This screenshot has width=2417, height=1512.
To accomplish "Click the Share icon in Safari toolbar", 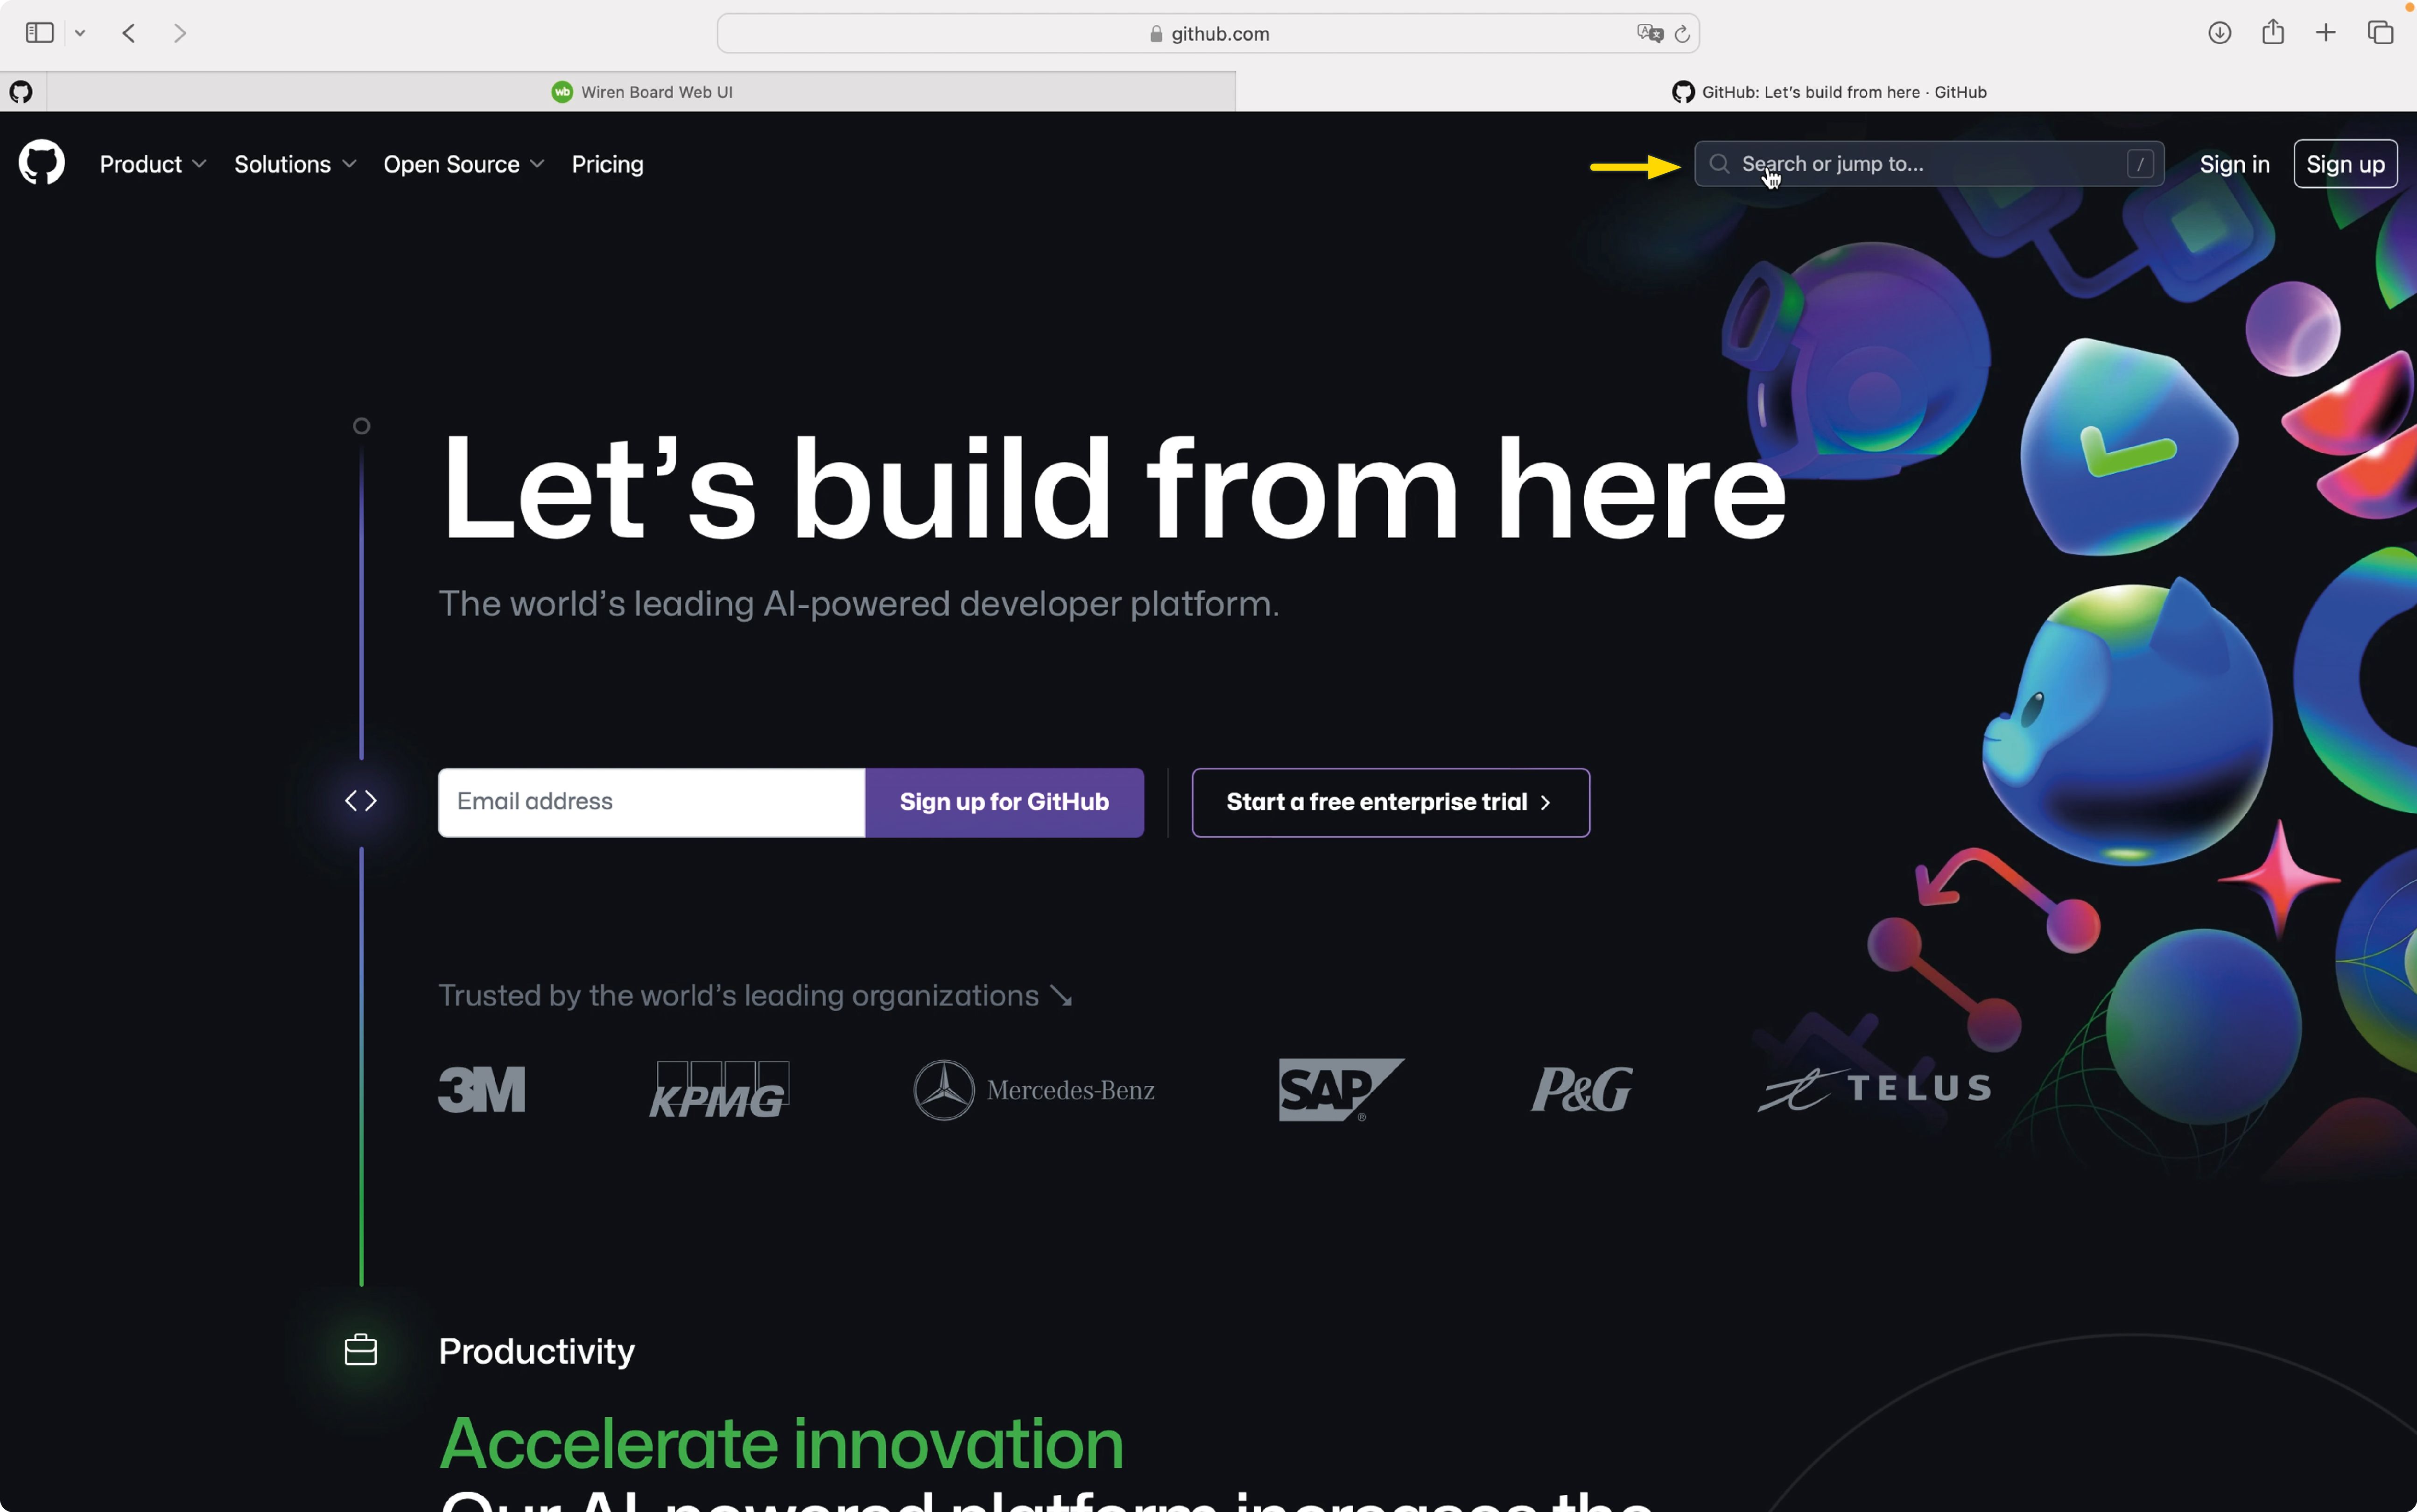I will [2273, 32].
